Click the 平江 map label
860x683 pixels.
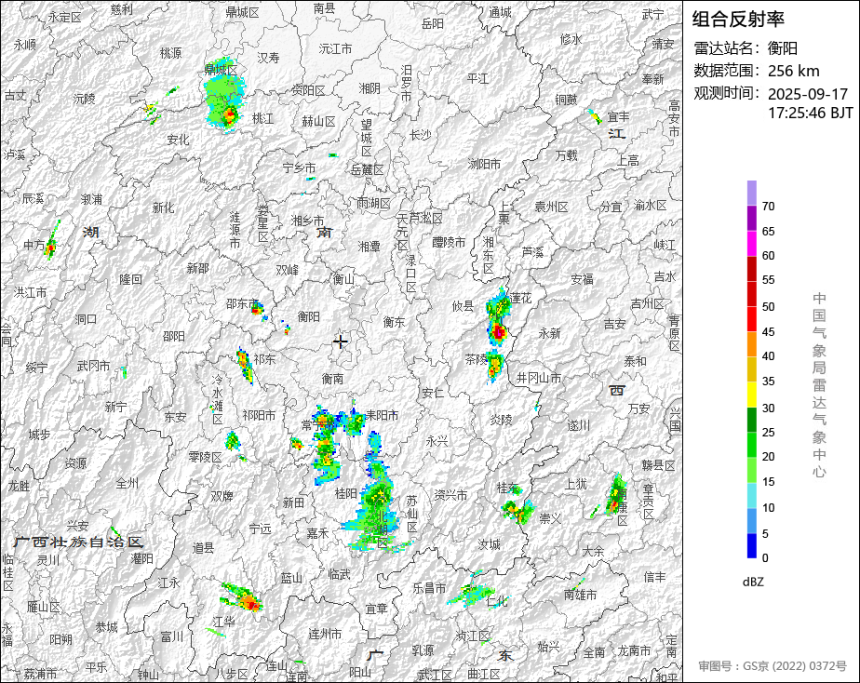tap(477, 78)
